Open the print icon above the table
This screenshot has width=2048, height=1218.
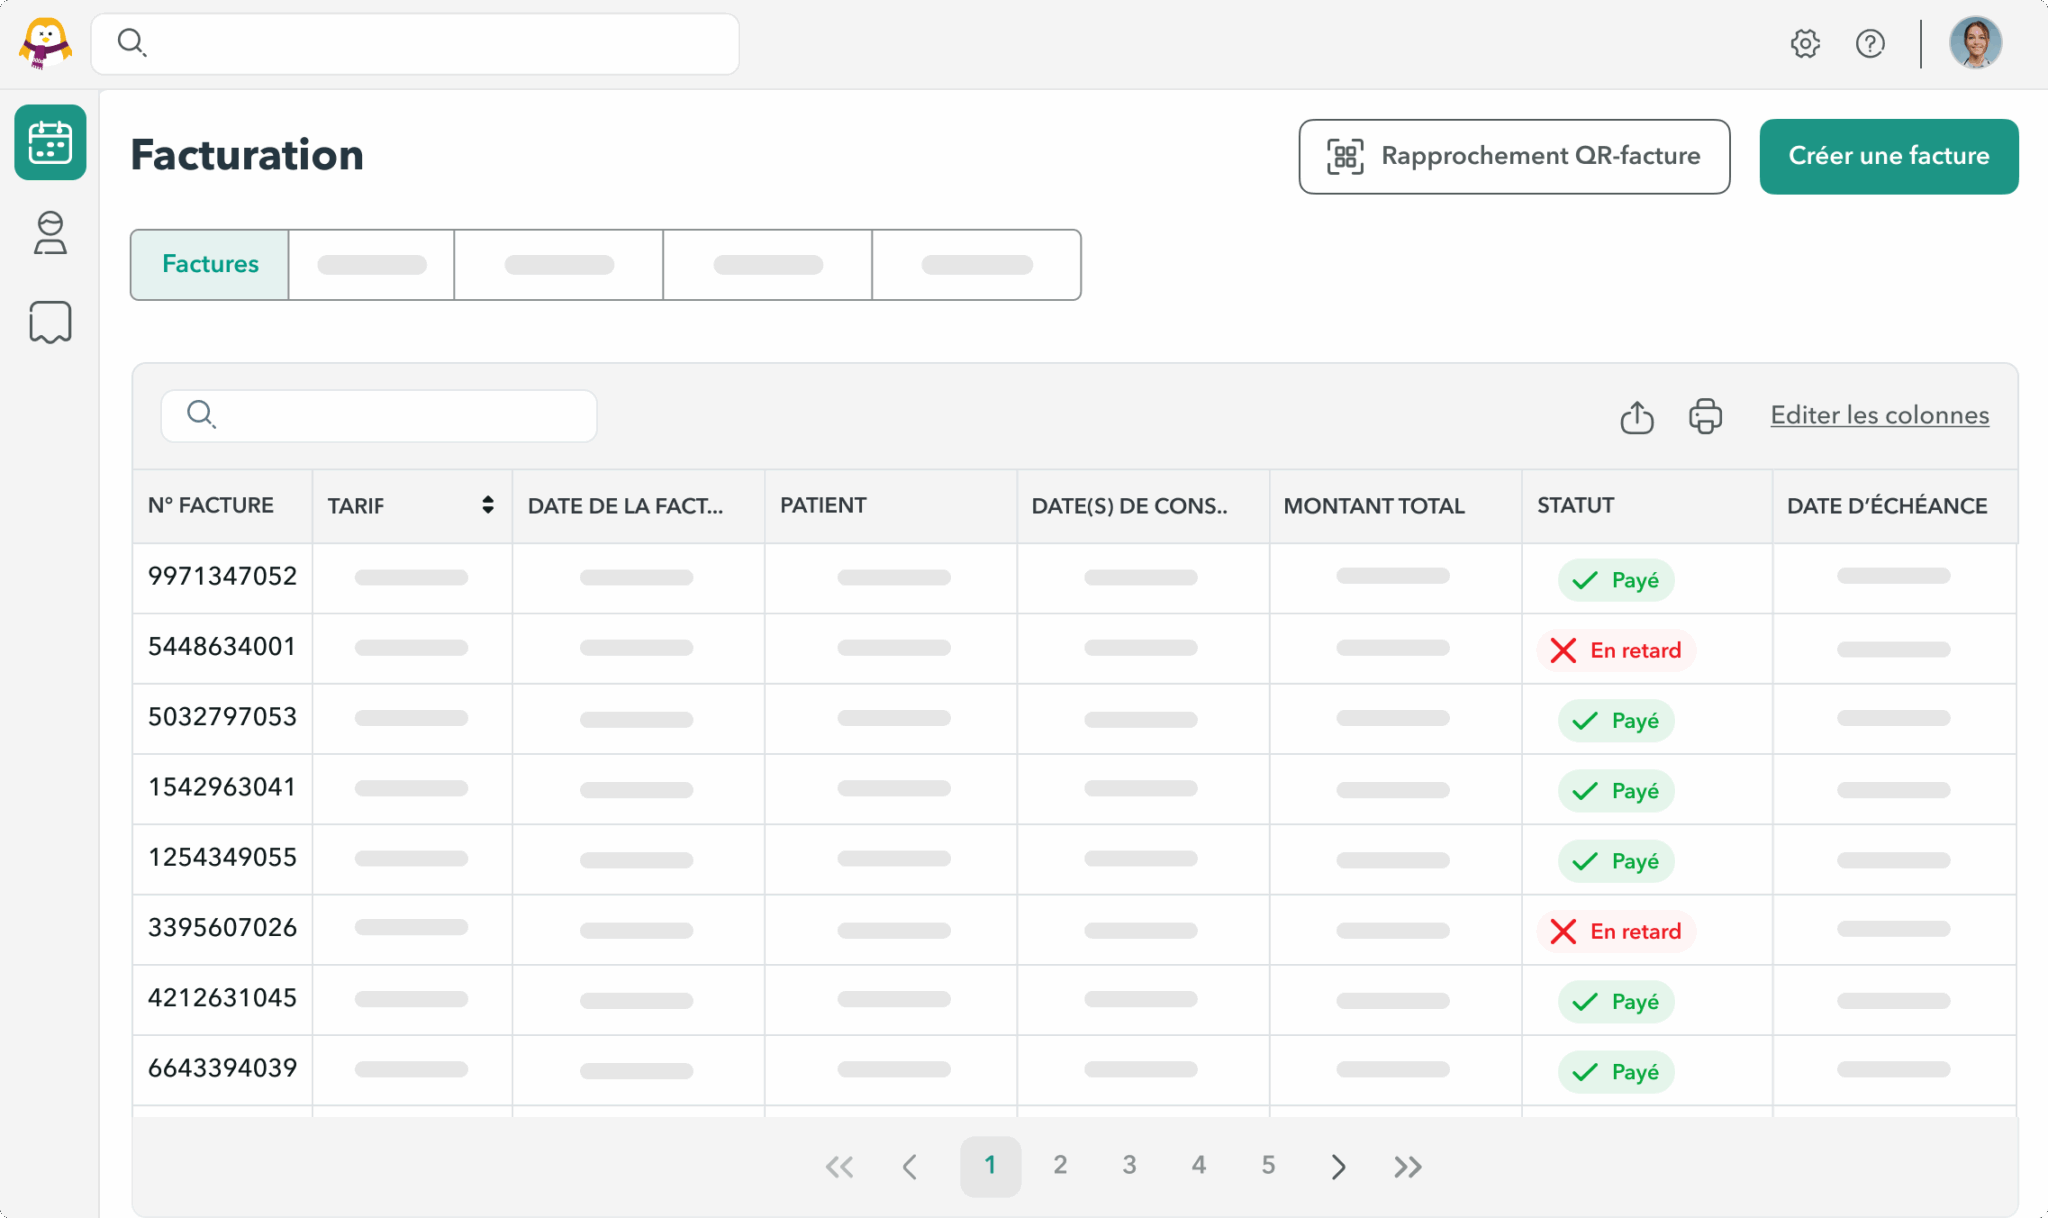(x=1704, y=415)
